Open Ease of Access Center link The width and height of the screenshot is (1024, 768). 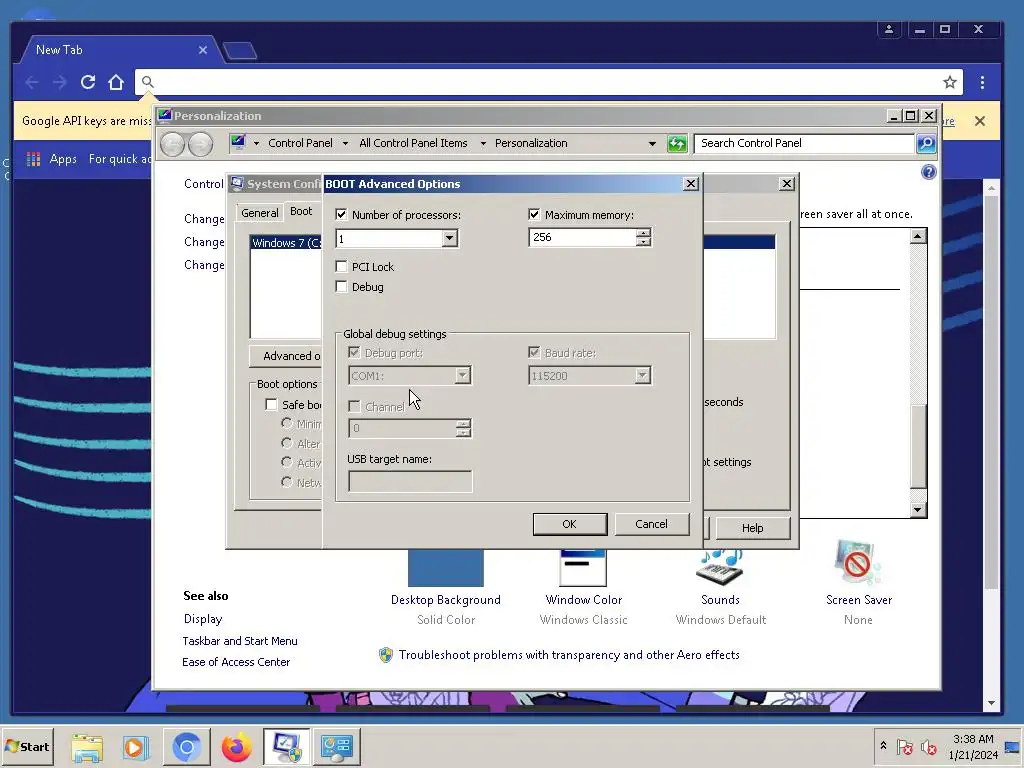click(x=236, y=662)
